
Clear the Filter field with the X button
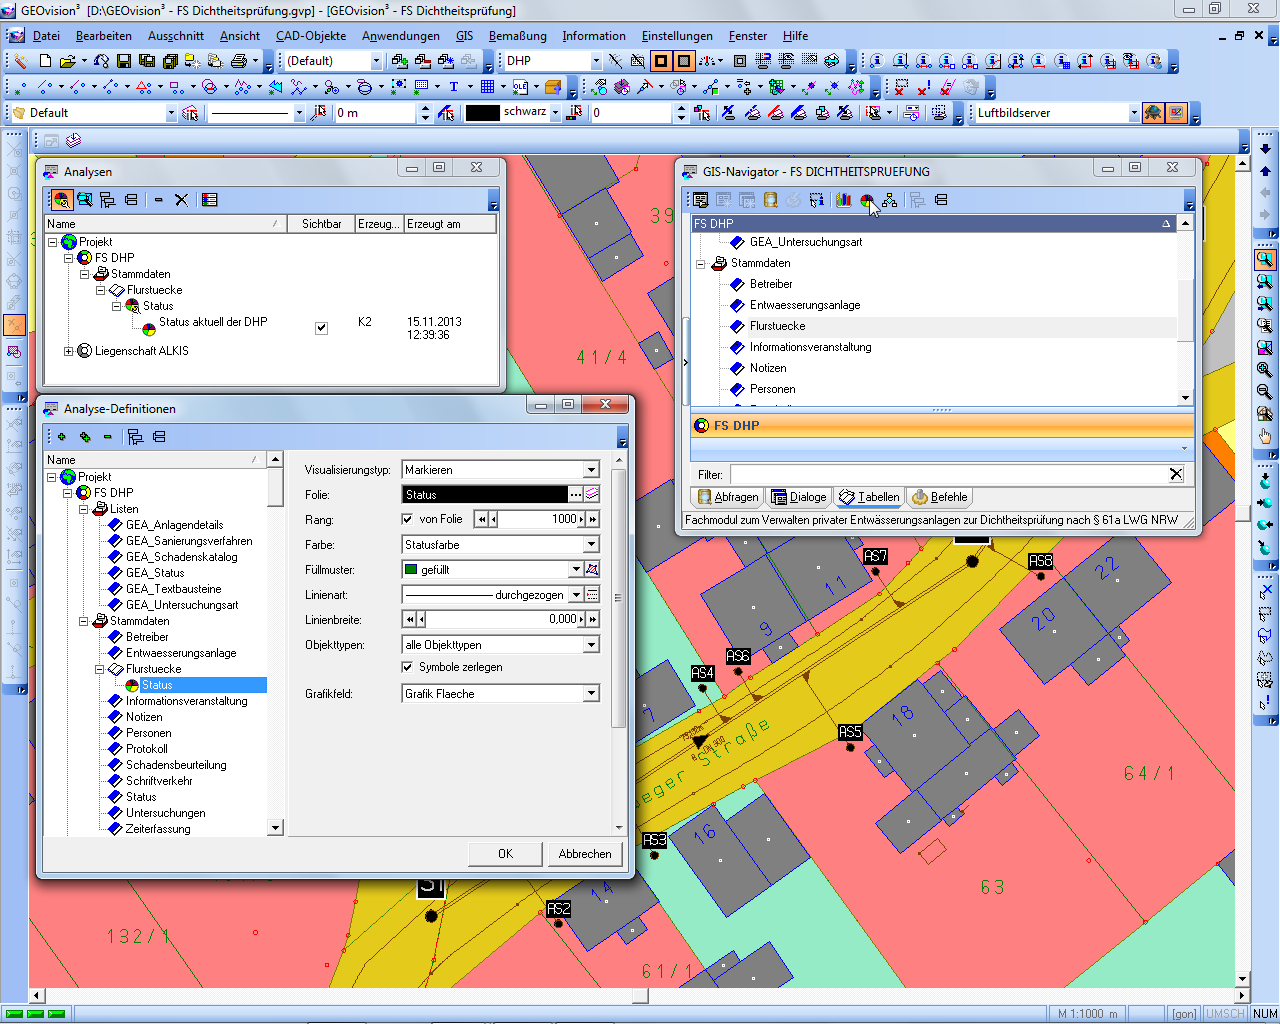pyautogui.click(x=1176, y=474)
